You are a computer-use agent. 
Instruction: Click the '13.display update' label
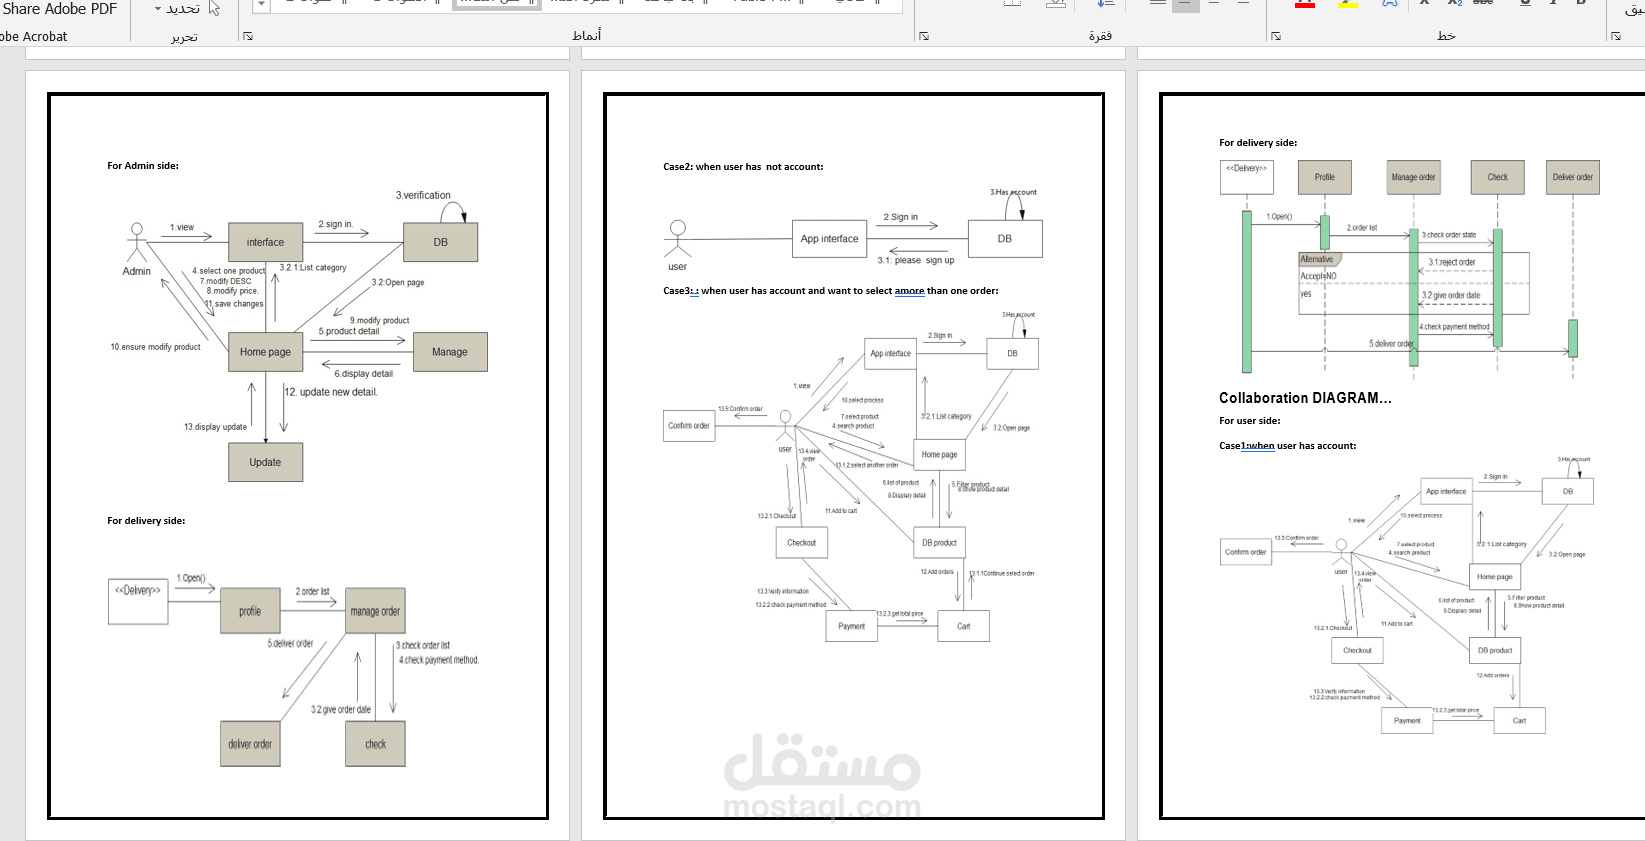coord(215,427)
